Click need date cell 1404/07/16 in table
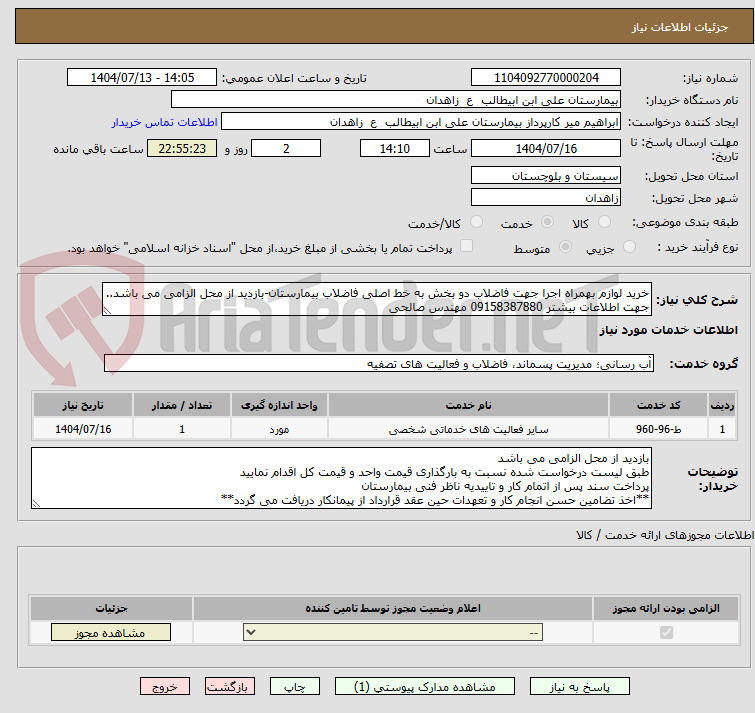Viewport: 755px width, 713px height. click(83, 428)
